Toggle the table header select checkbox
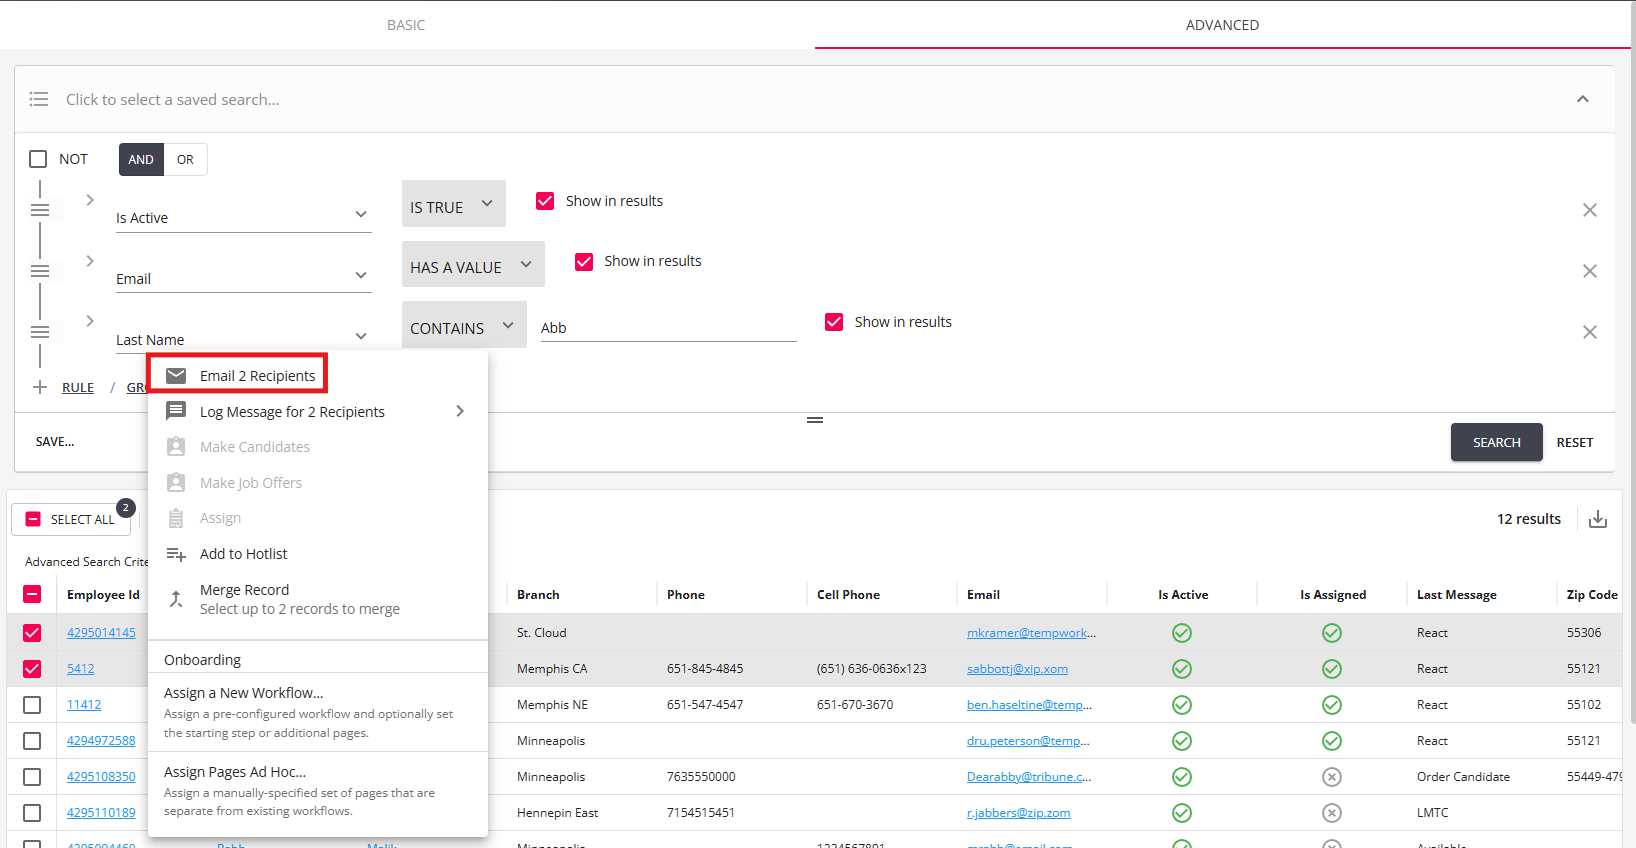Image resolution: width=1636 pixels, height=848 pixels. [x=32, y=594]
